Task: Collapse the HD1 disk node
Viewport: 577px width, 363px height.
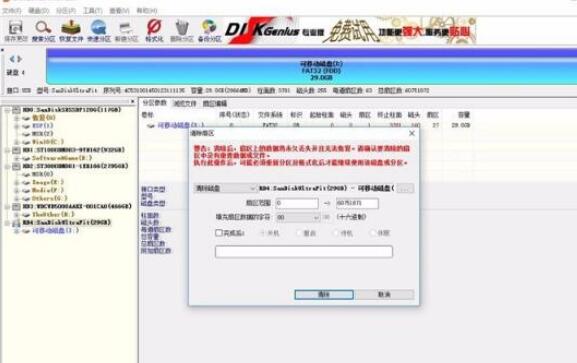Action: point(7,150)
